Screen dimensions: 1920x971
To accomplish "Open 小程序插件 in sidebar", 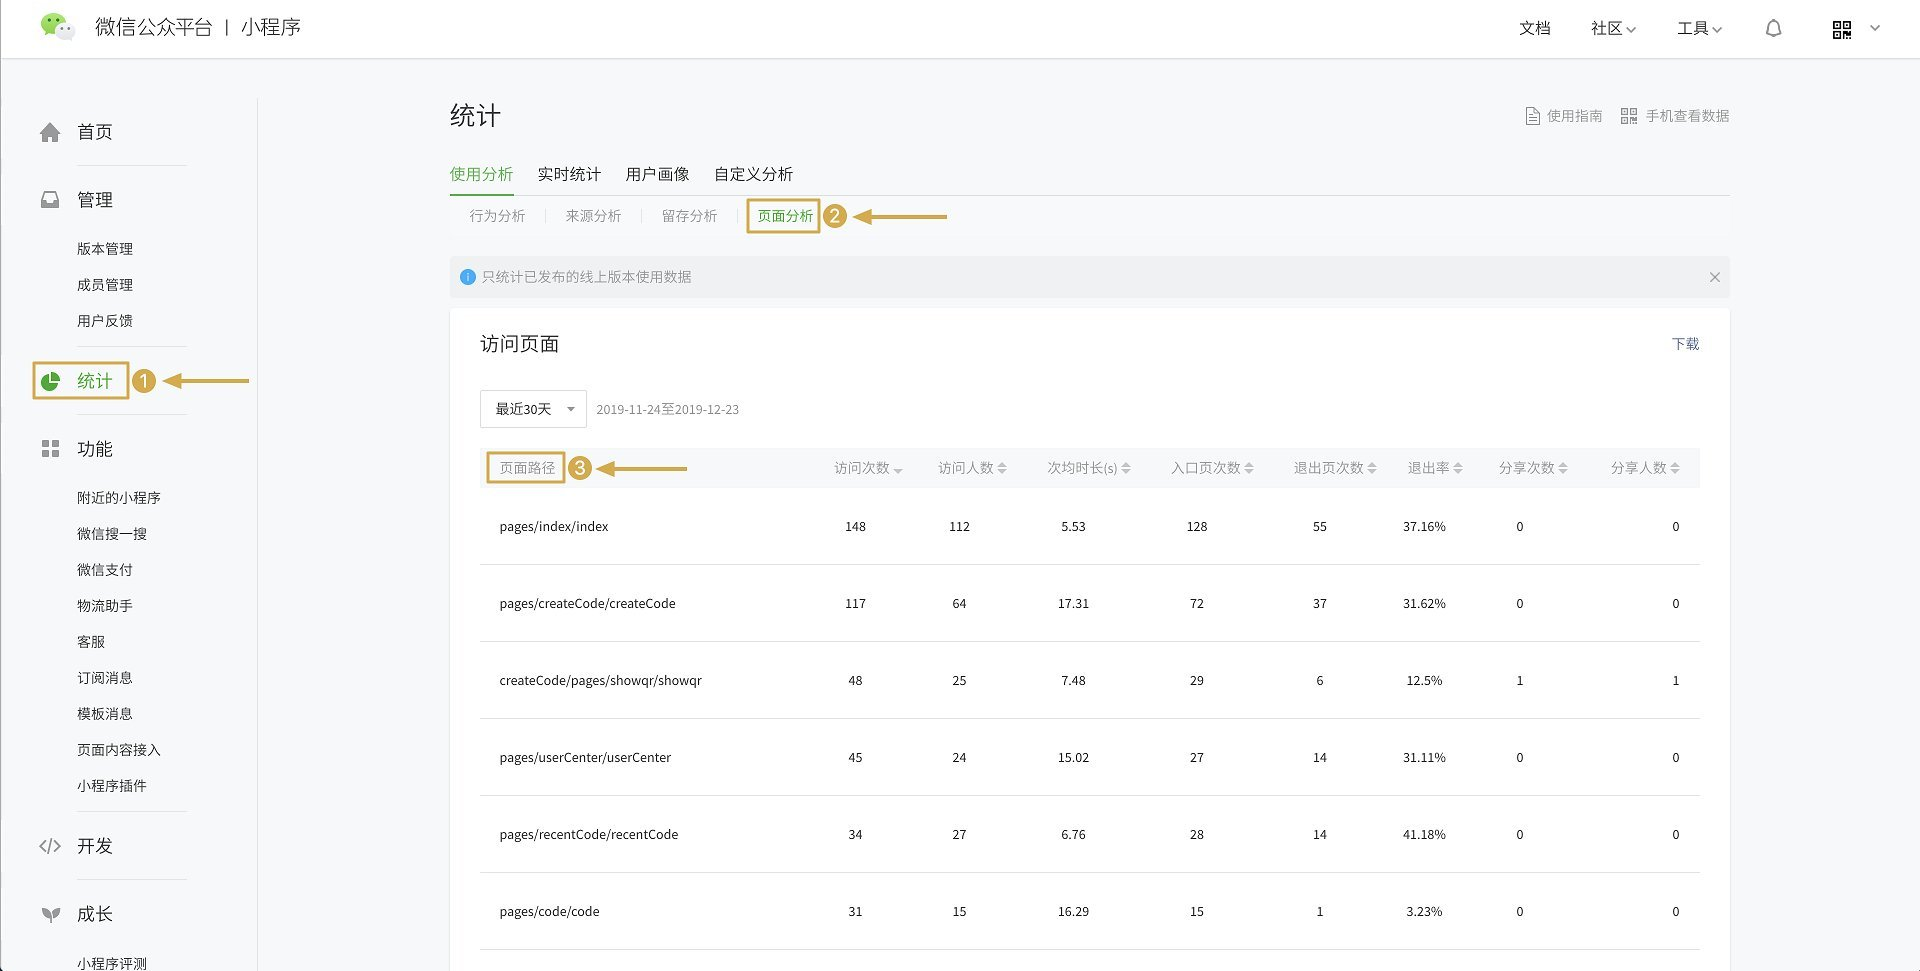I will click(x=112, y=786).
